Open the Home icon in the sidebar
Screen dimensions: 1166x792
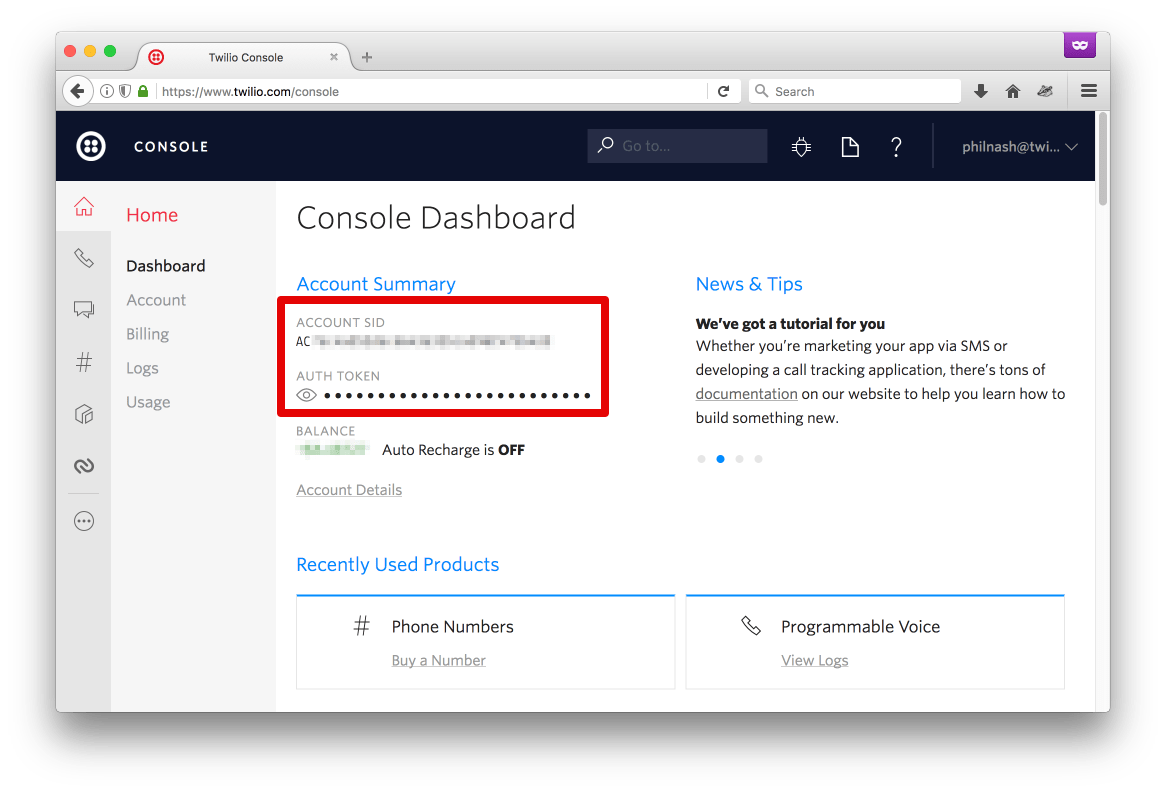tap(84, 207)
